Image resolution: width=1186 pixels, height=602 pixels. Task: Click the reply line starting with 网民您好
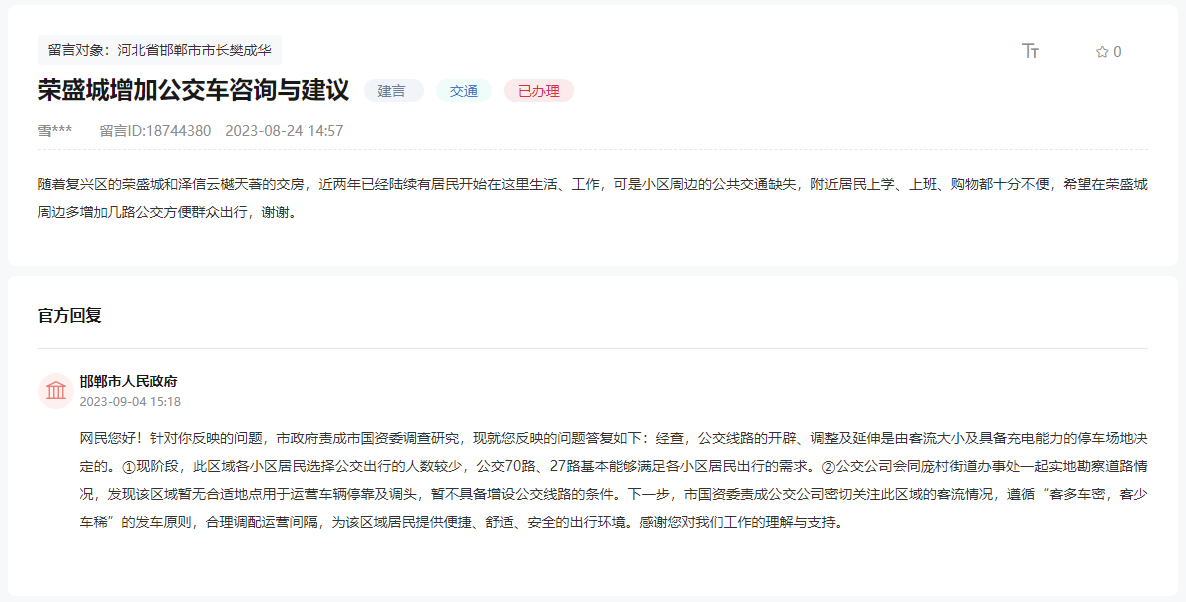613,438
